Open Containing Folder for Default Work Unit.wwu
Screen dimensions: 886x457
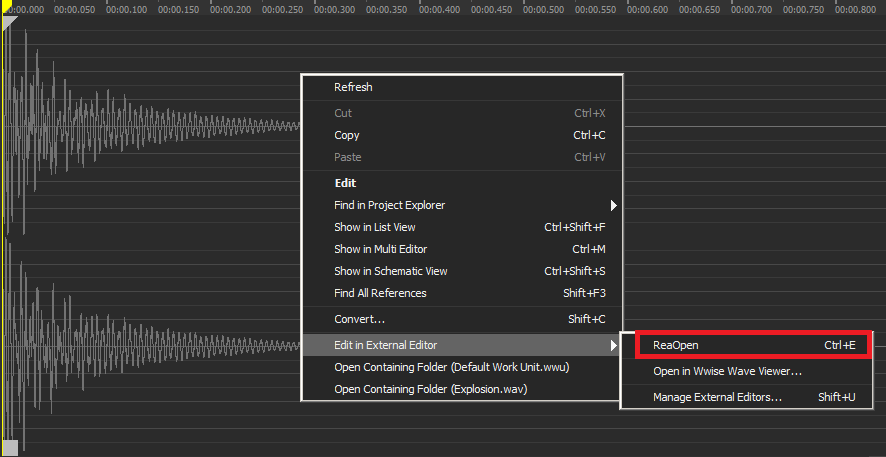click(462, 367)
